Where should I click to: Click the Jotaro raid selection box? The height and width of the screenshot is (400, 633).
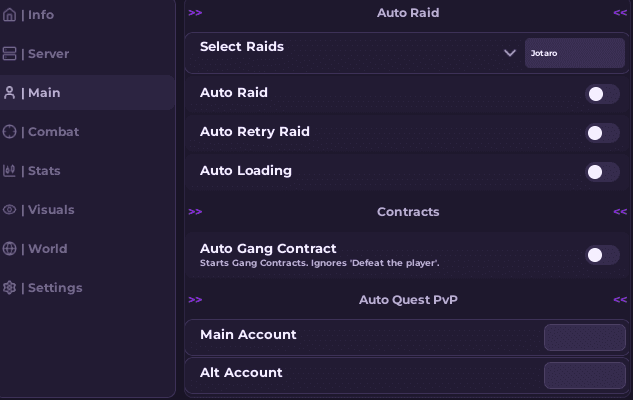(x=574, y=53)
